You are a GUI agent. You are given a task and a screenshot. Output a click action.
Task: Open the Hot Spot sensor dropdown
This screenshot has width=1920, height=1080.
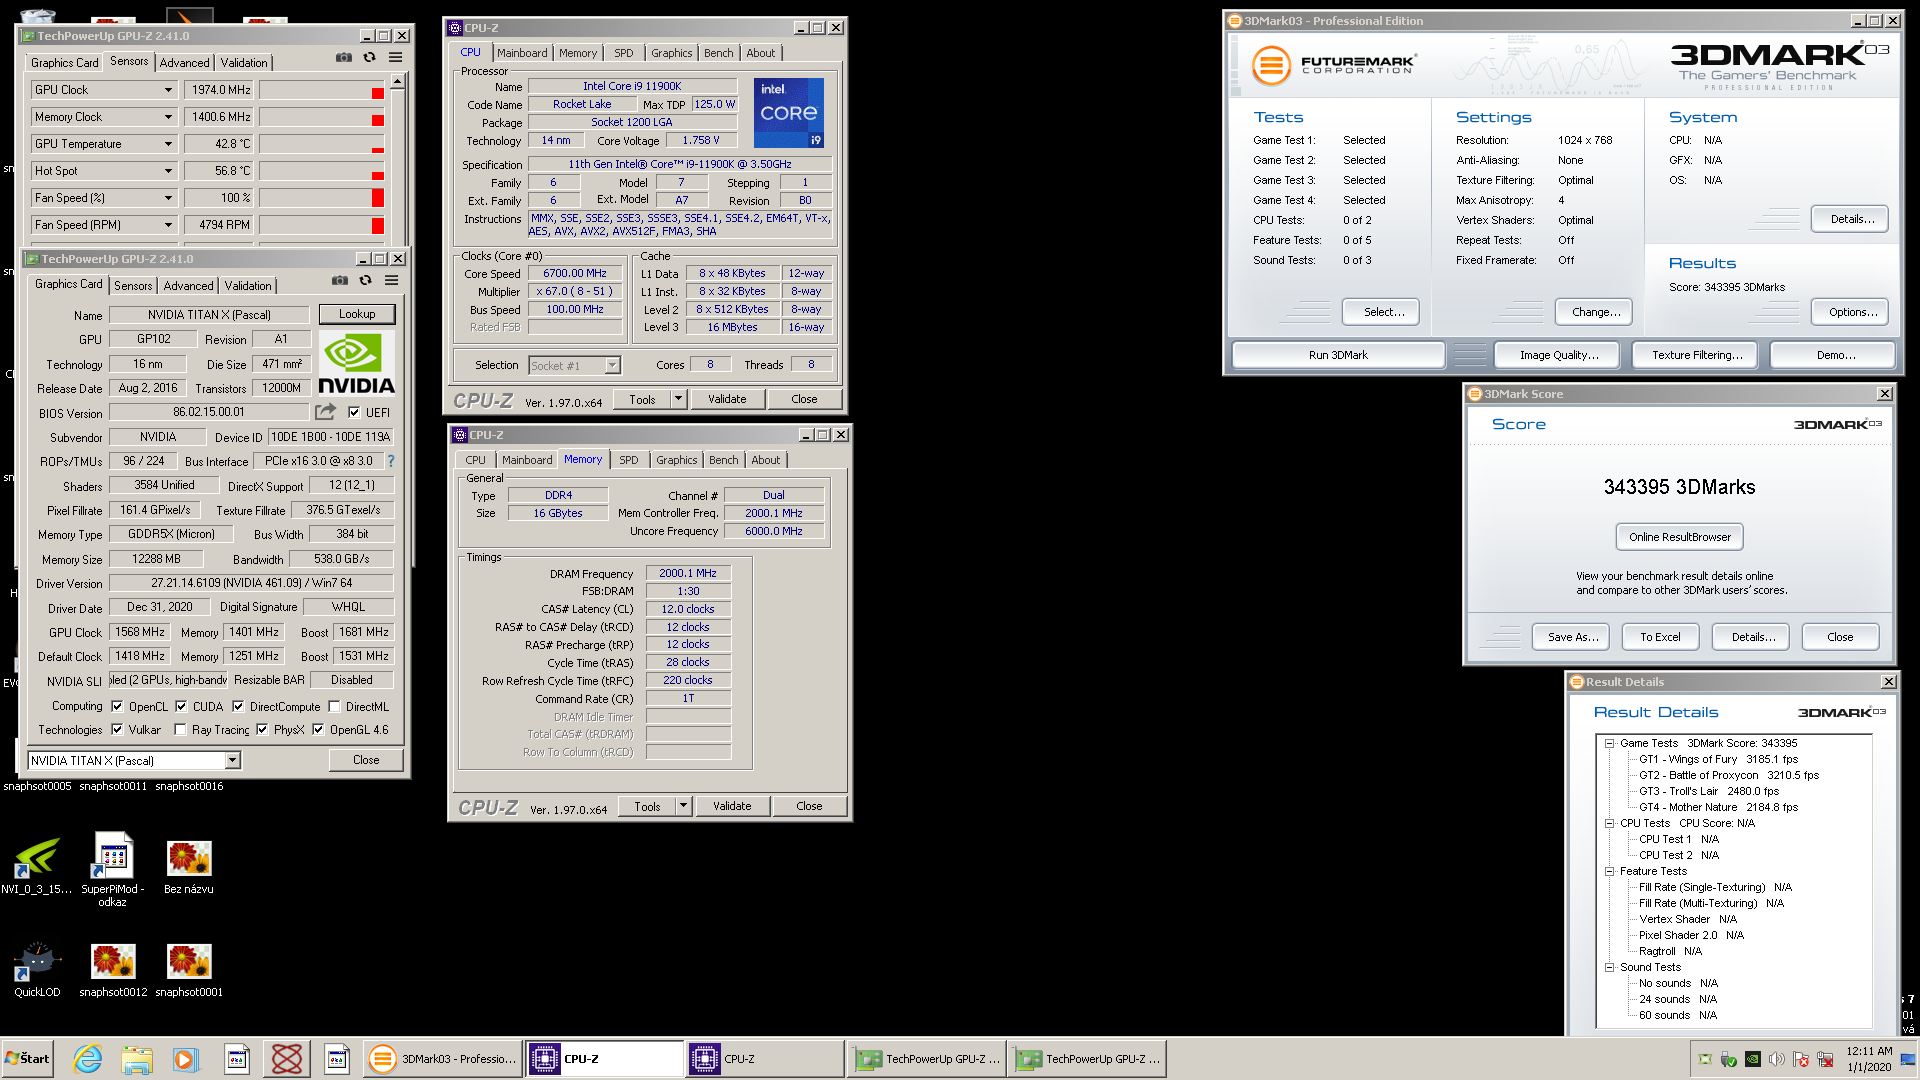pyautogui.click(x=168, y=171)
